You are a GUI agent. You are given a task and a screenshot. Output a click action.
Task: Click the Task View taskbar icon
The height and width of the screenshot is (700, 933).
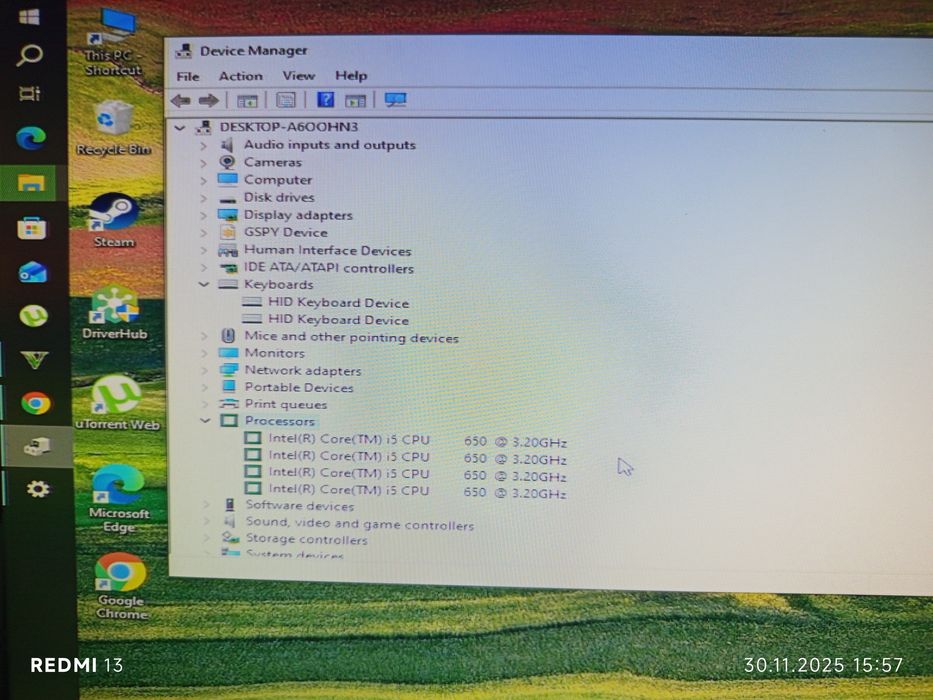point(29,93)
